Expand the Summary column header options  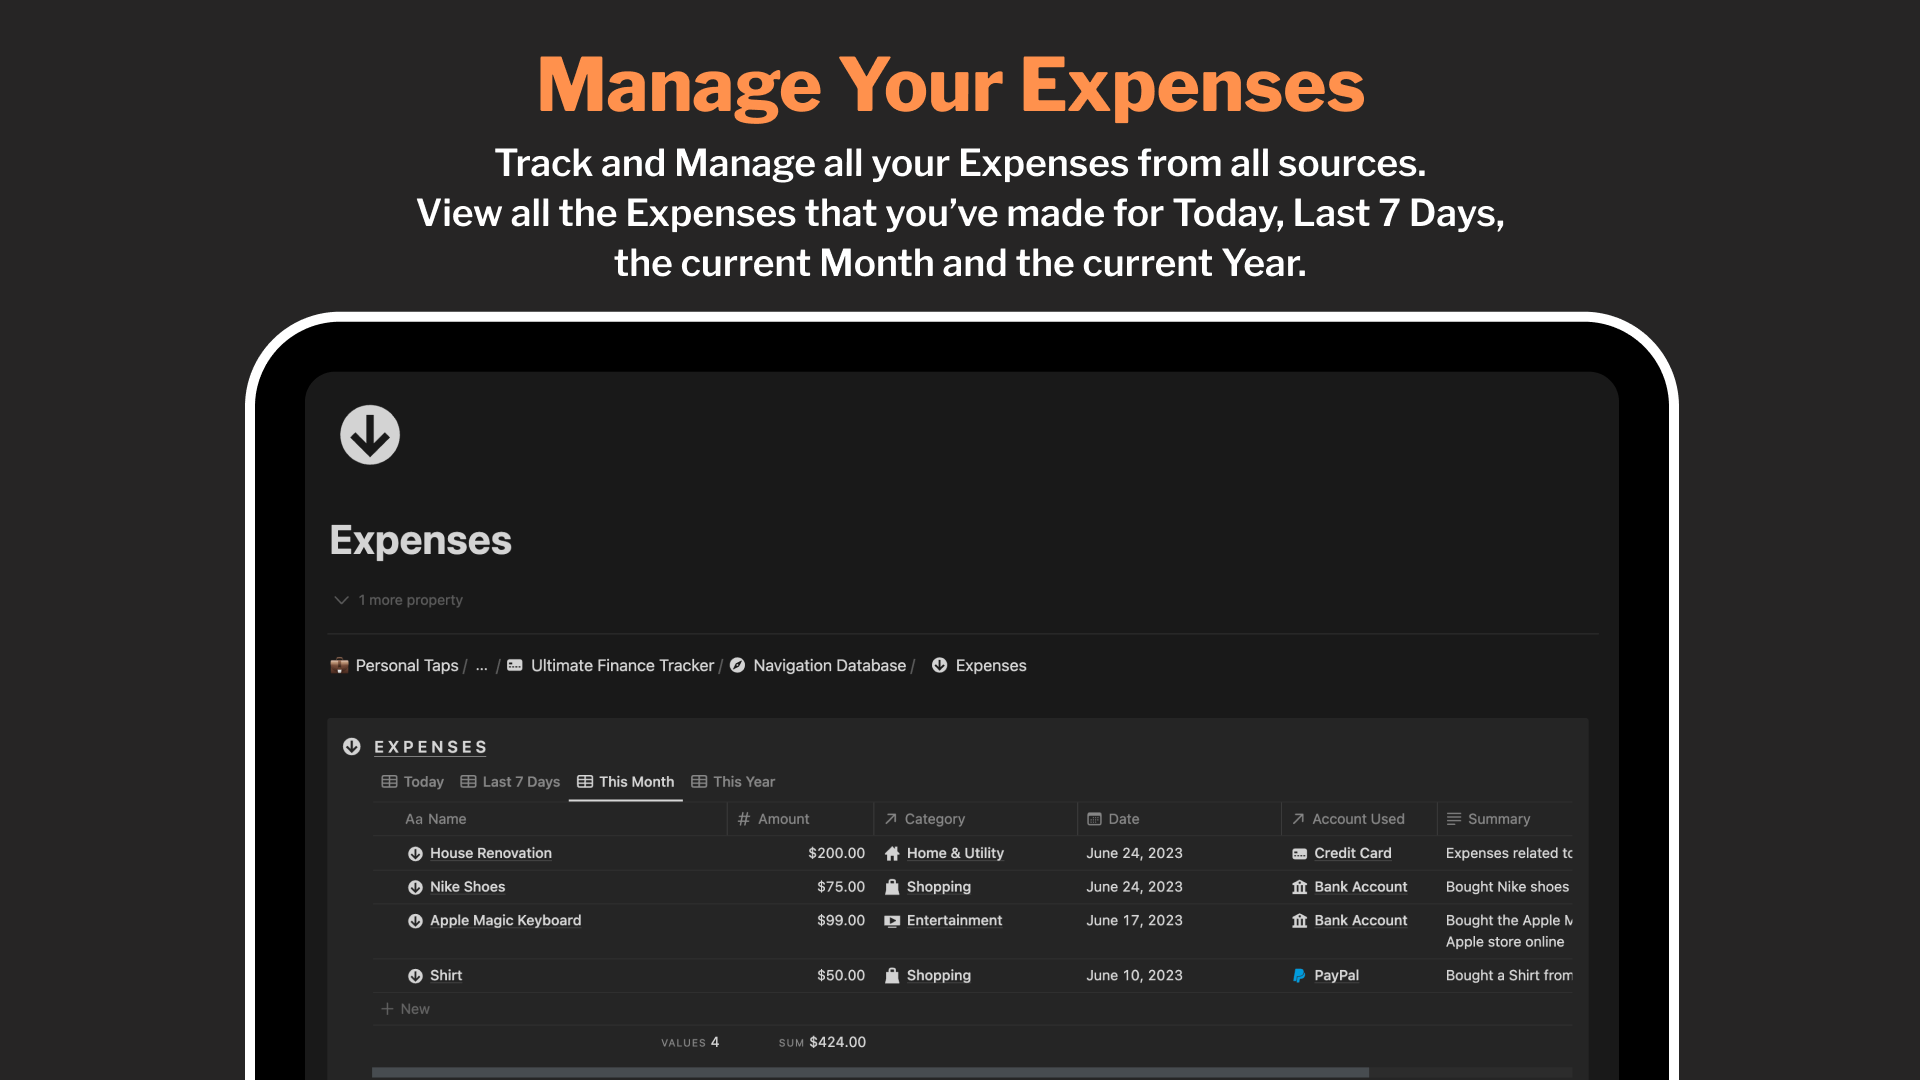coord(1455,818)
